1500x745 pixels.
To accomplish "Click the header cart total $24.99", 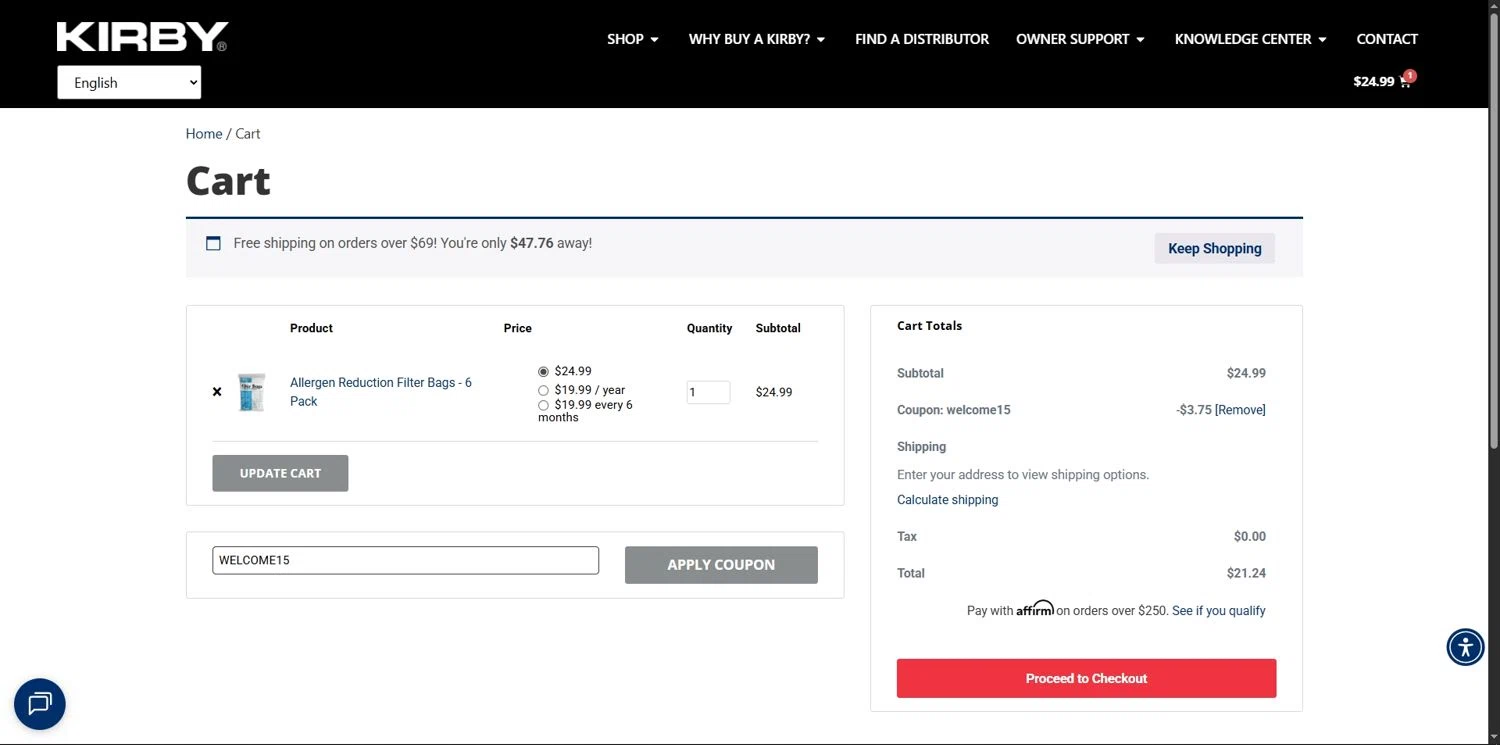I will point(1373,82).
